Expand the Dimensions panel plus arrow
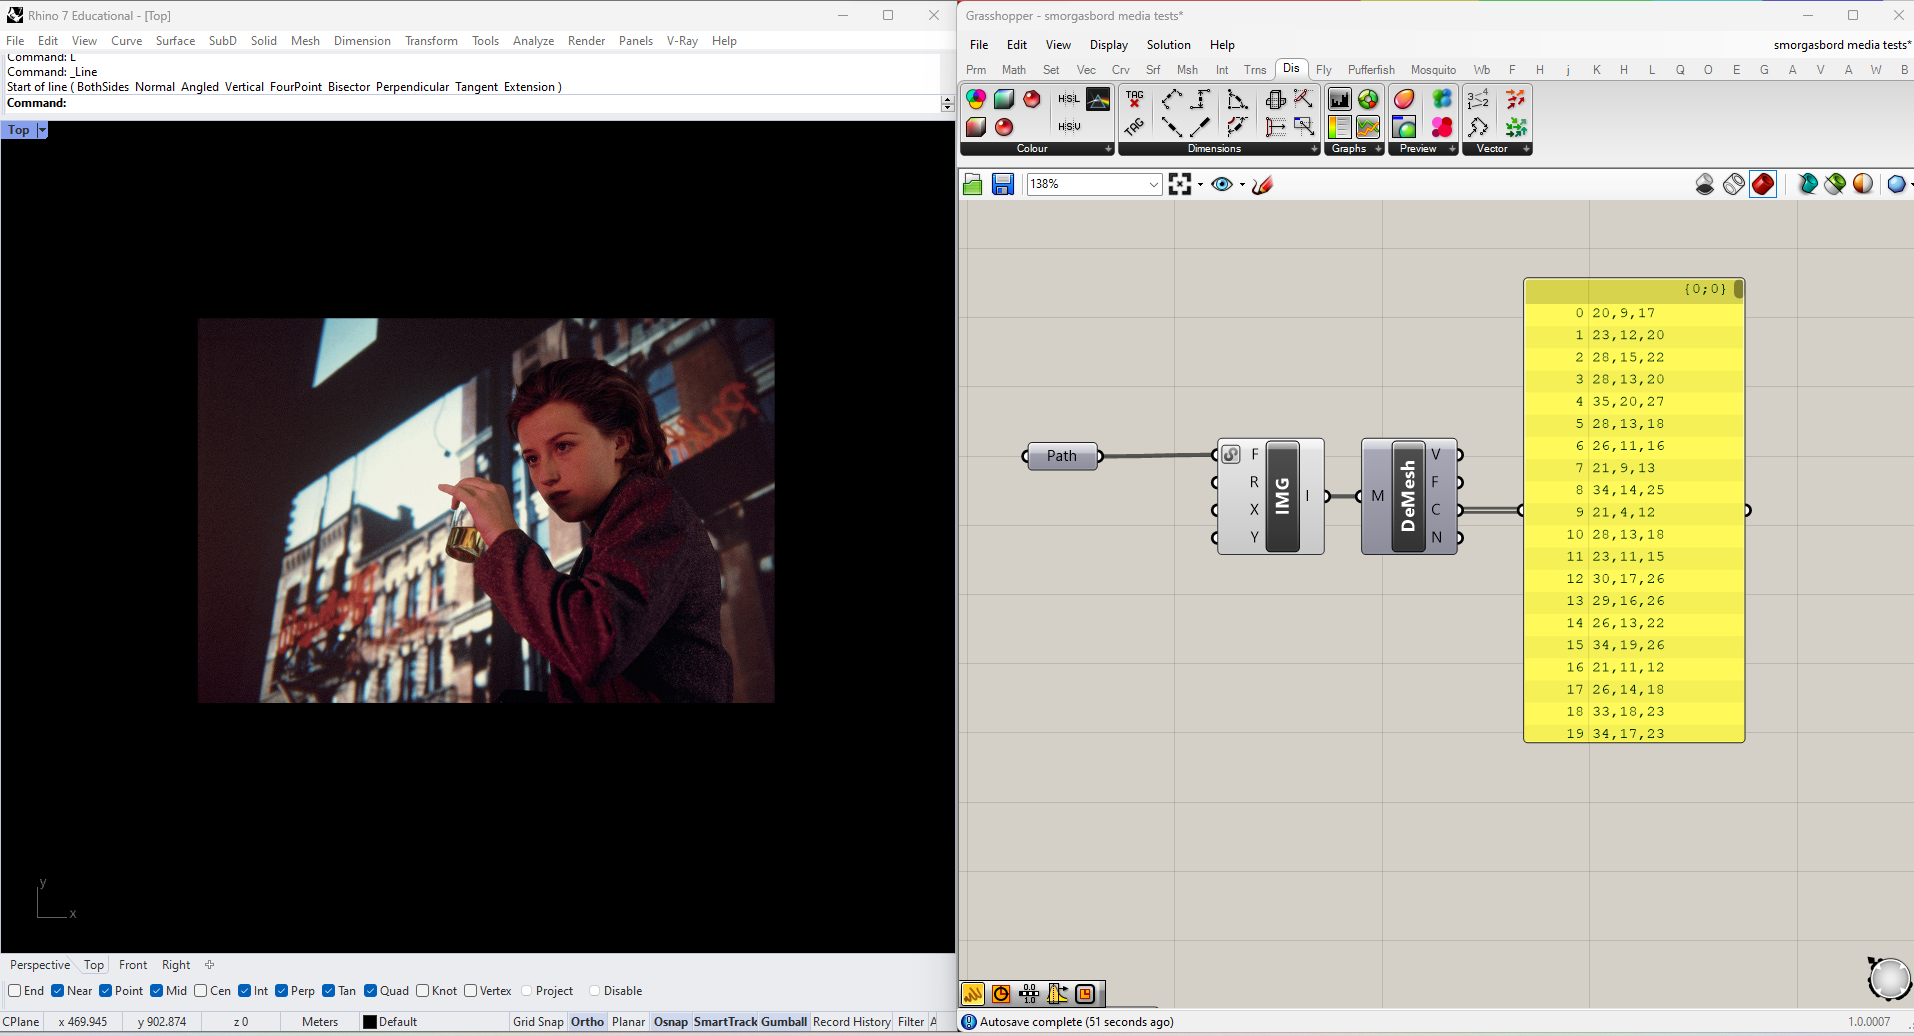 [1313, 149]
